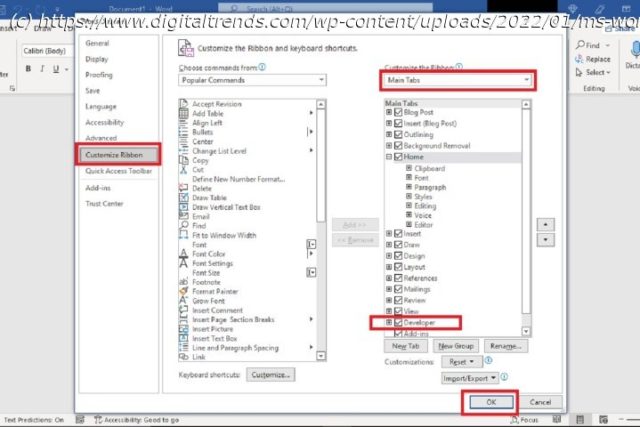Screen dimensions: 640x427
Task: Move selected tab up with arrow
Action: (545, 224)
